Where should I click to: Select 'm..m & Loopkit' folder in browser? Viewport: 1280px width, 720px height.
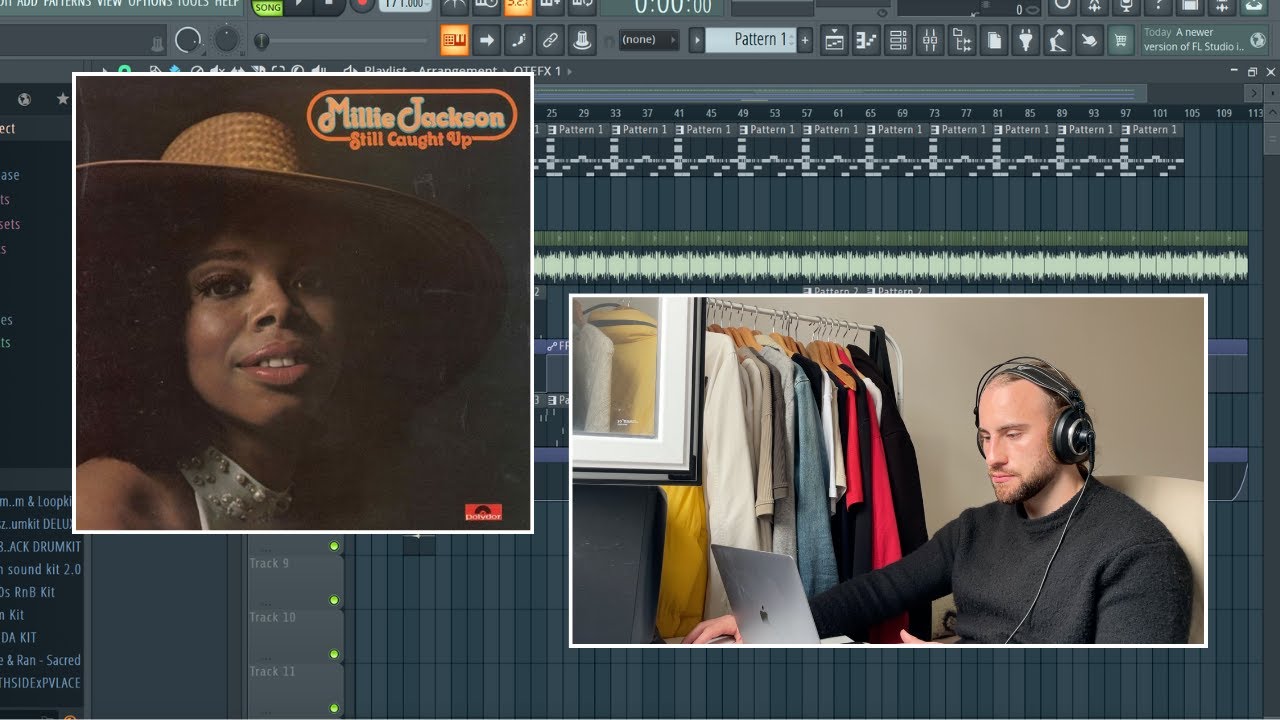[x=36, y=501]
